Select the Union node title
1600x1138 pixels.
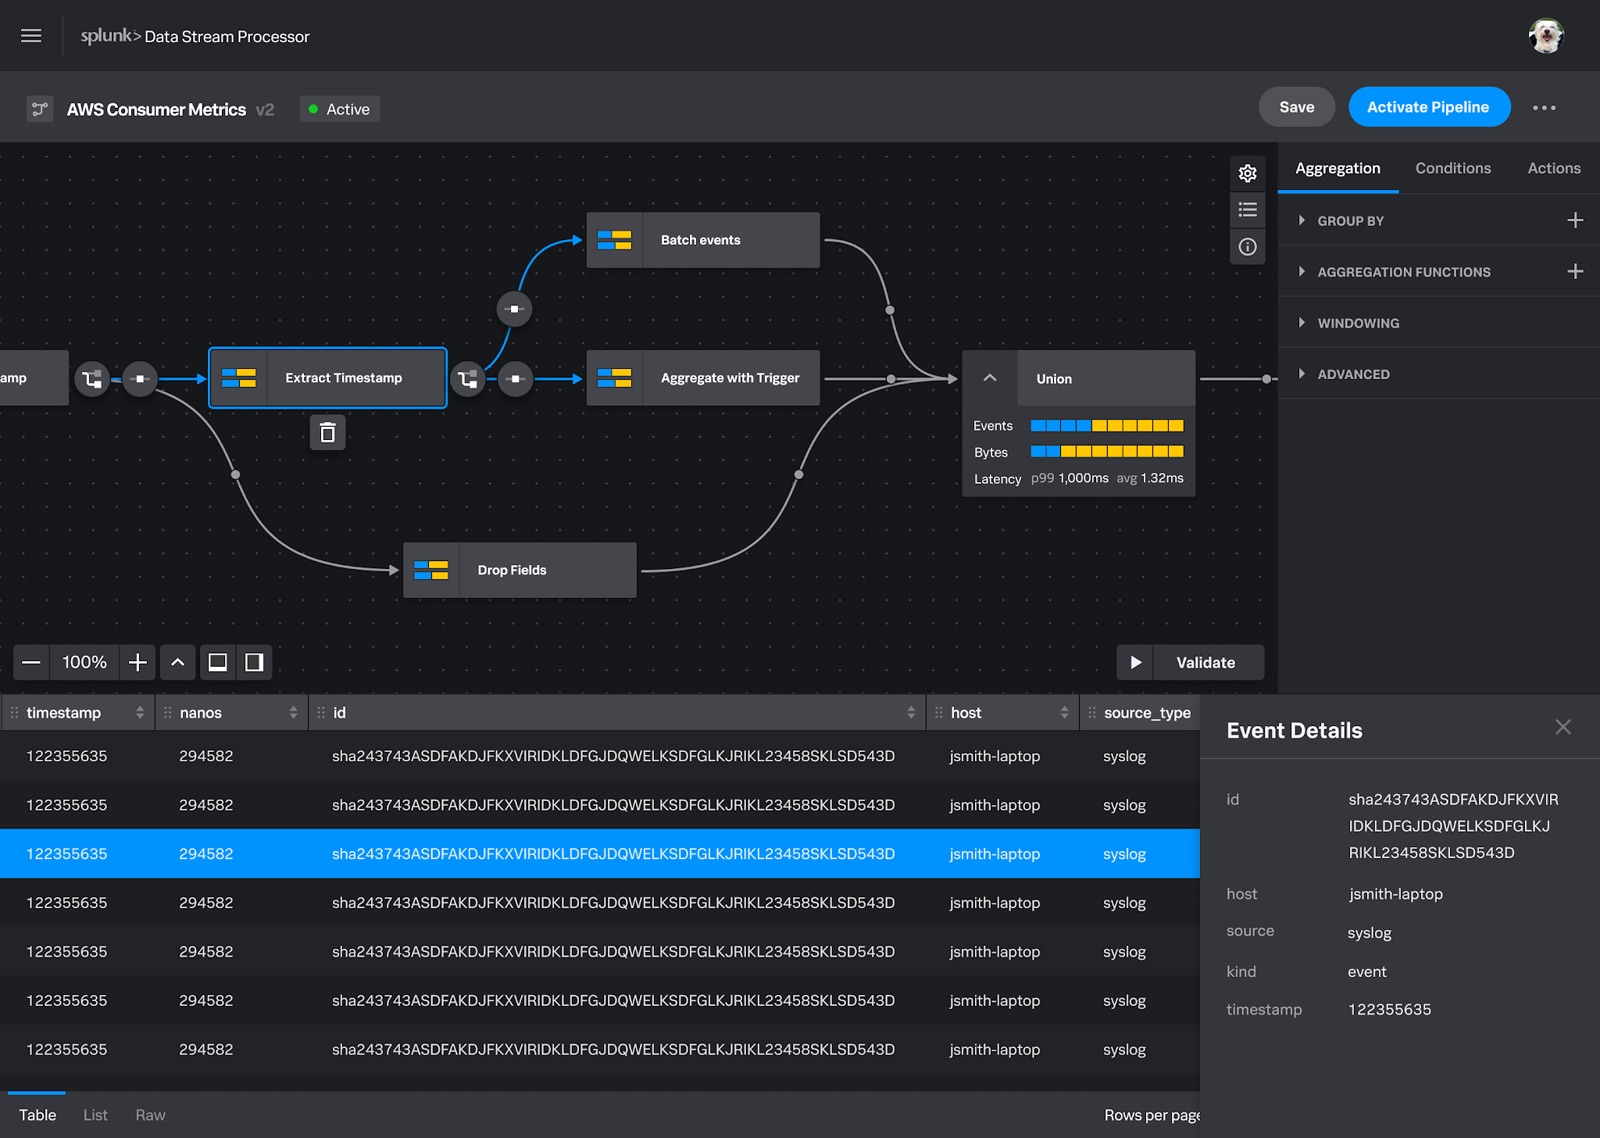[1054, 379]
